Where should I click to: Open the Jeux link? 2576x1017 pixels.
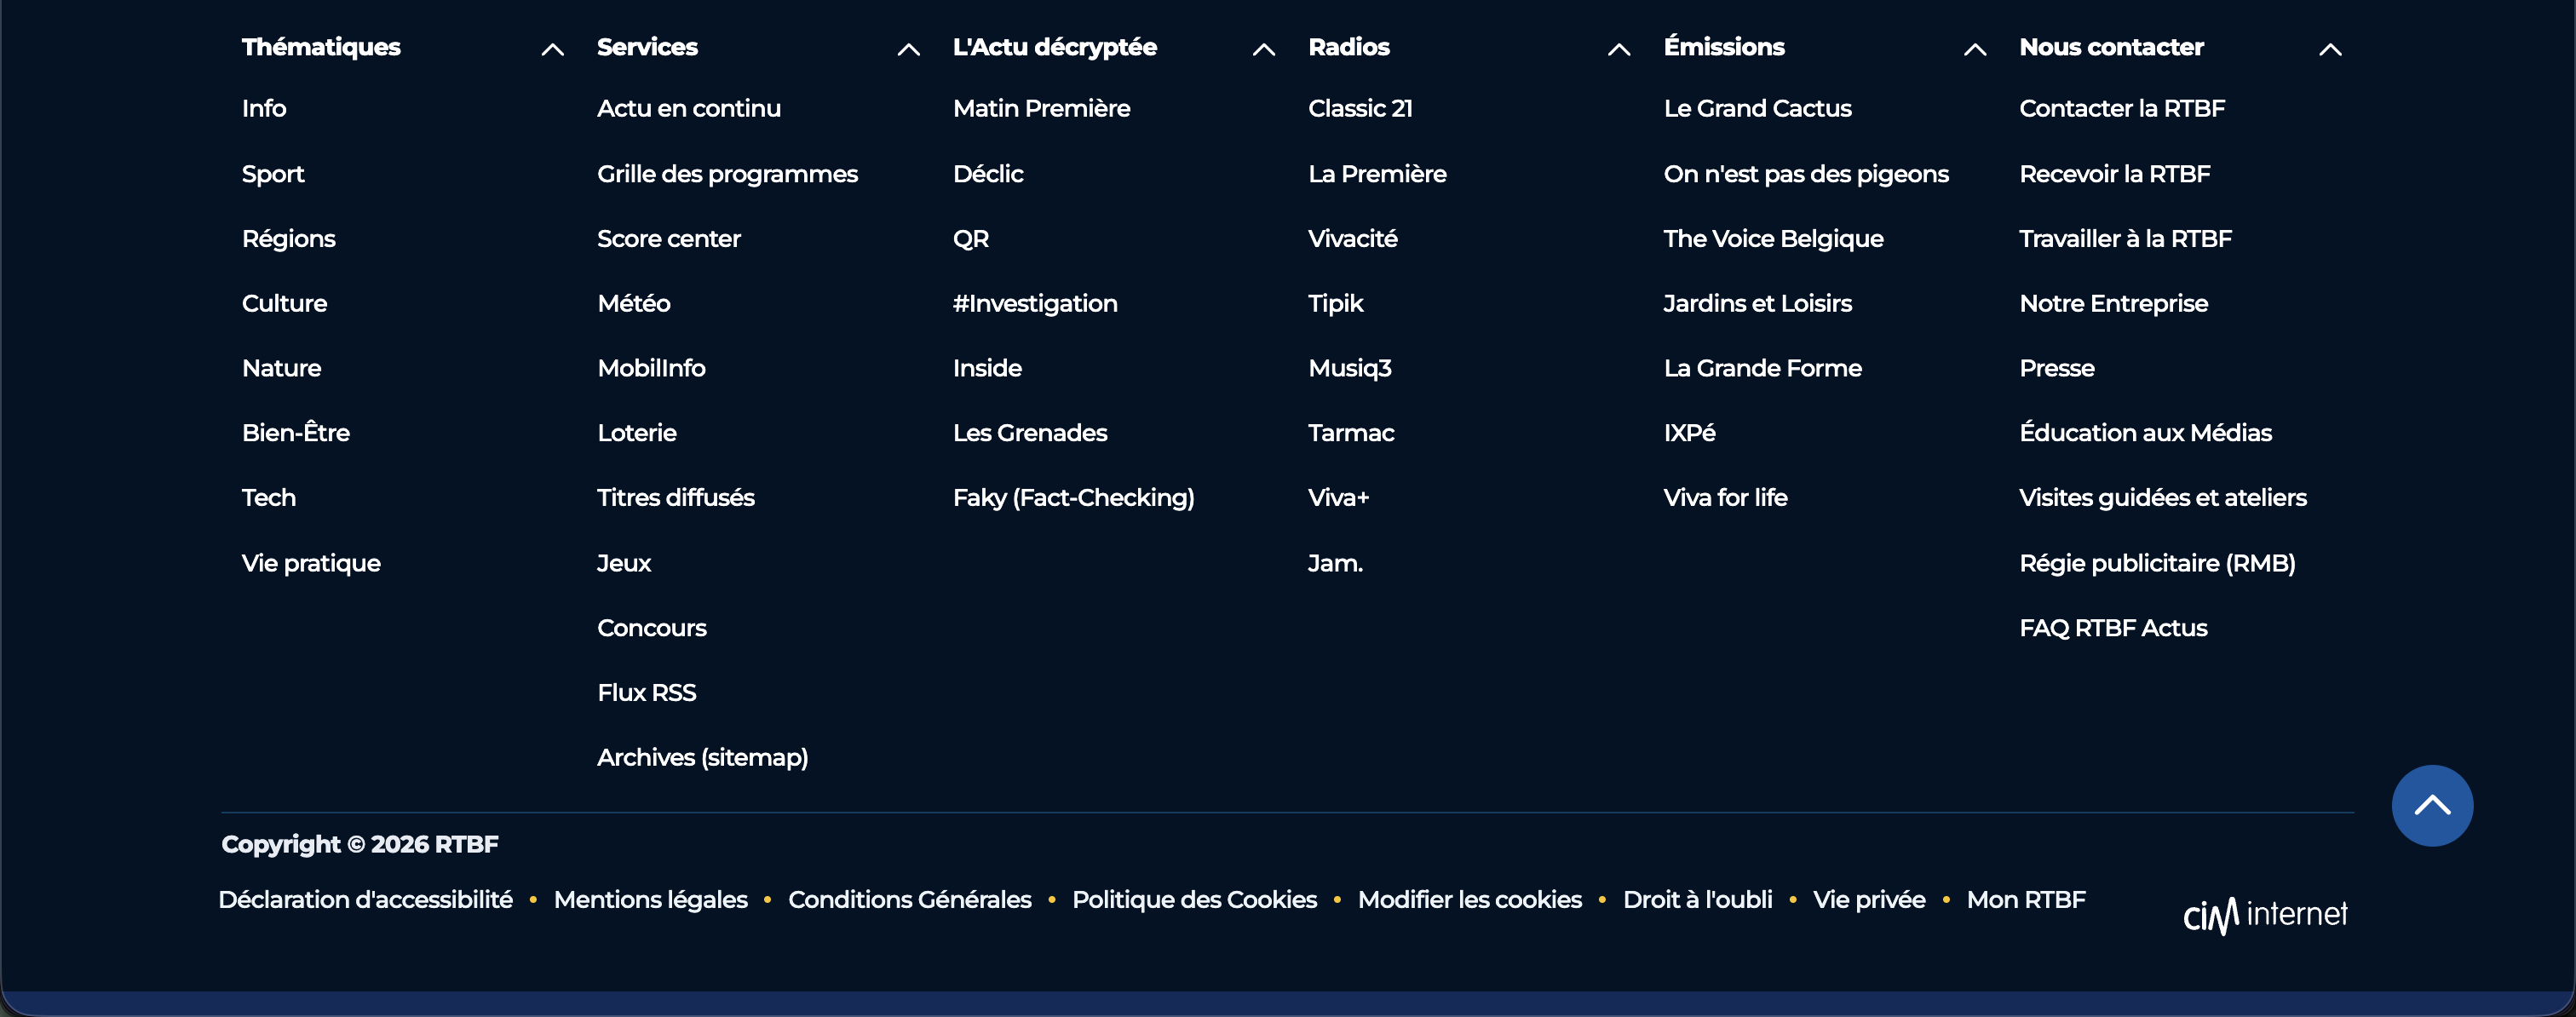tap(624, 563)
